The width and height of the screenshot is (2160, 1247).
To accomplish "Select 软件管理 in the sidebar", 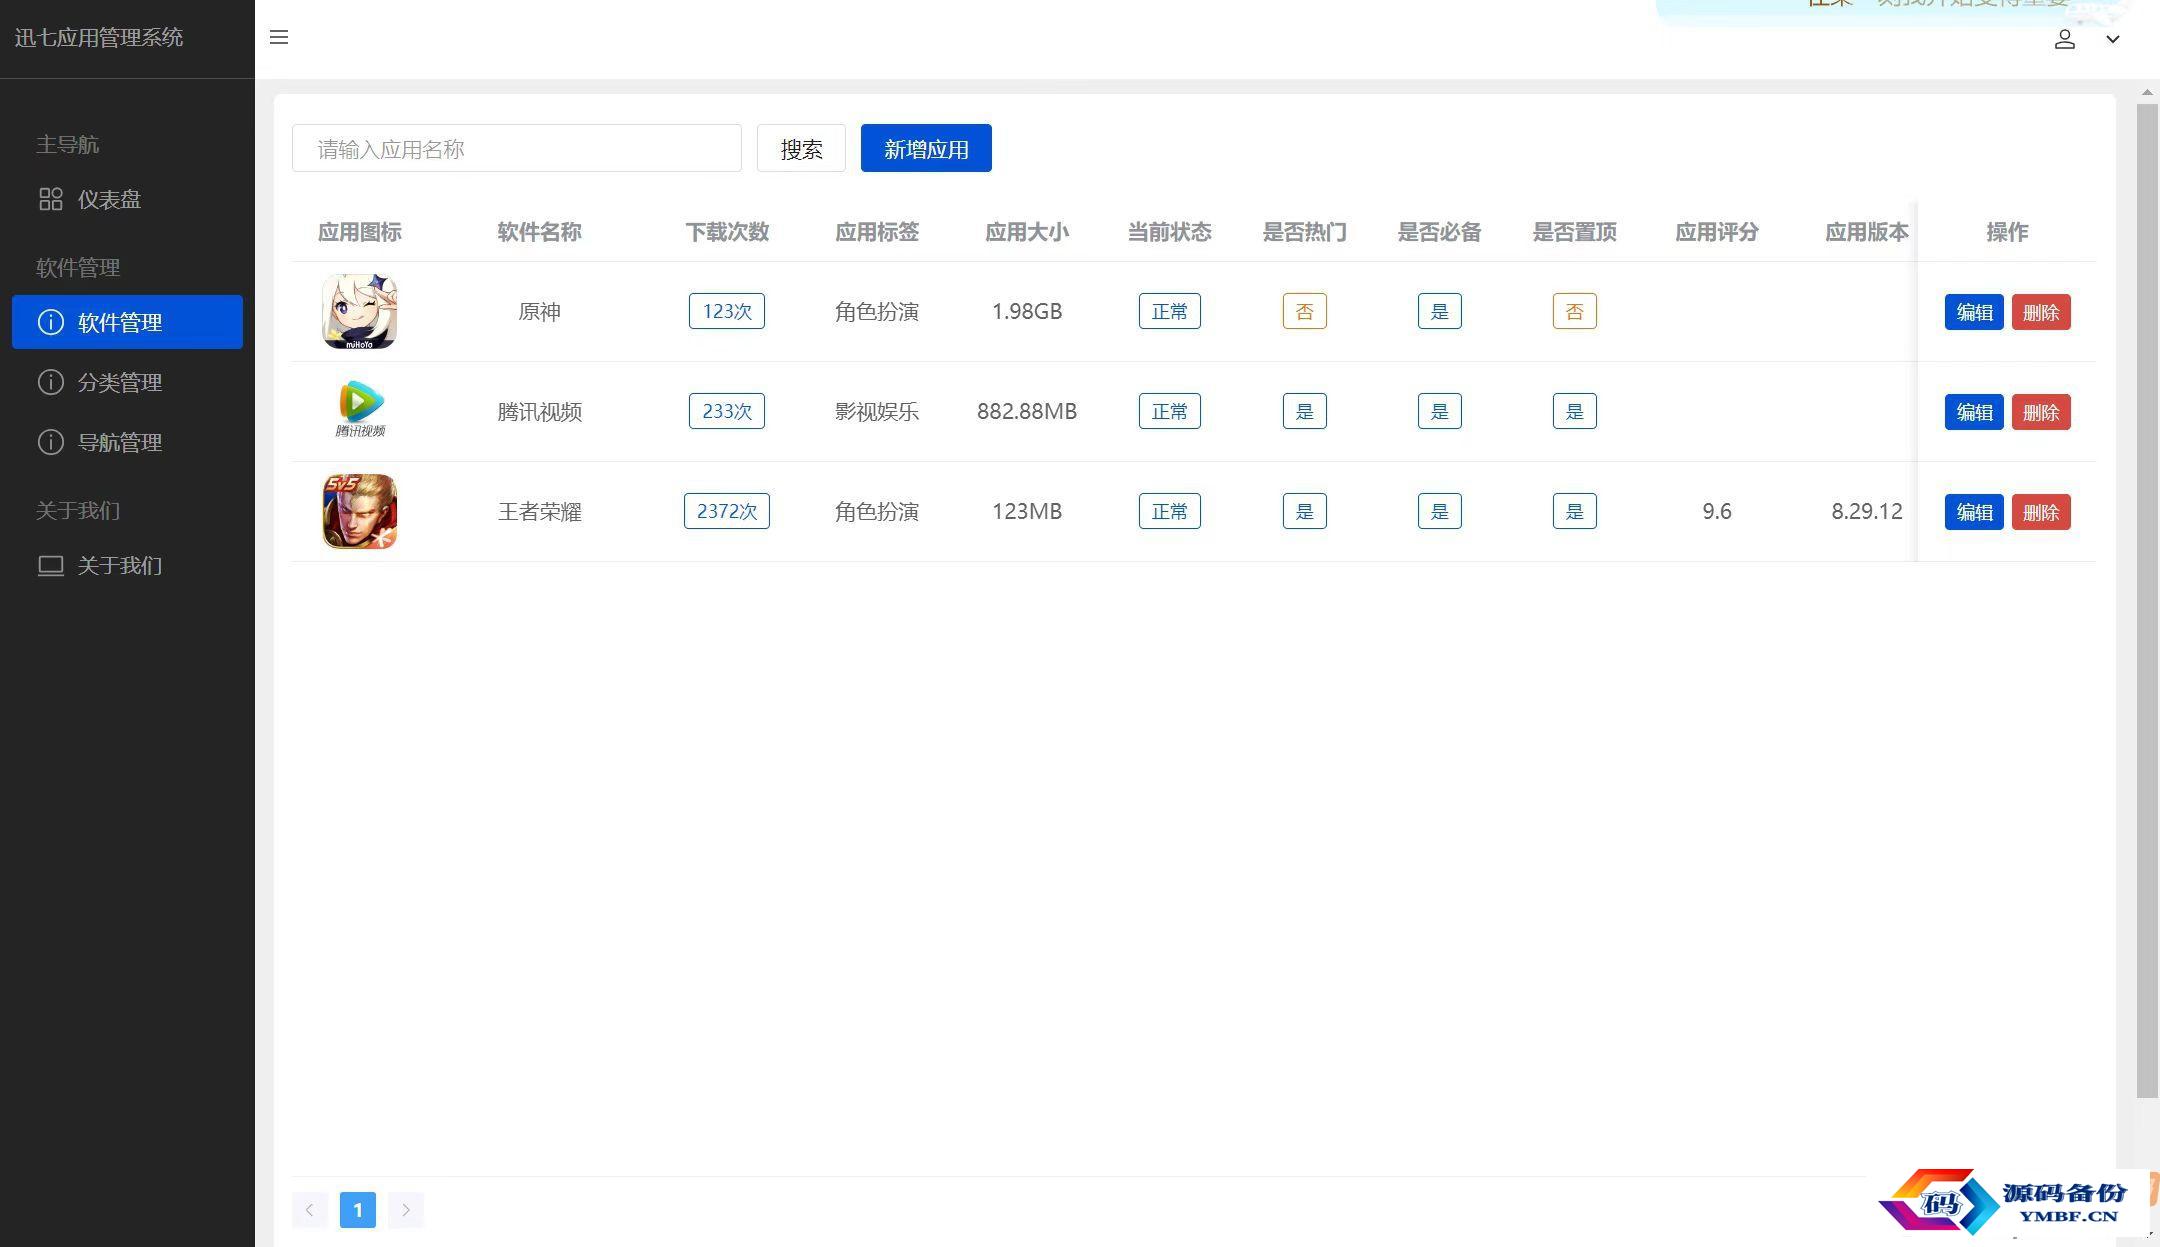I will coord(127,322).
